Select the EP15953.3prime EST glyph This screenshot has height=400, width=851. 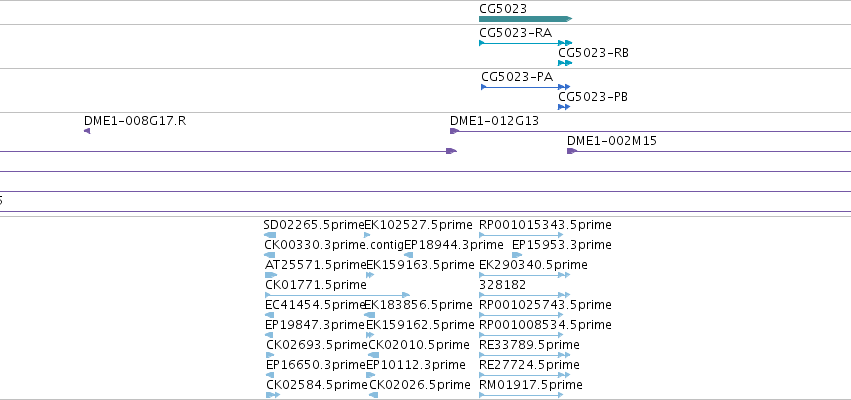coord(517,255)
